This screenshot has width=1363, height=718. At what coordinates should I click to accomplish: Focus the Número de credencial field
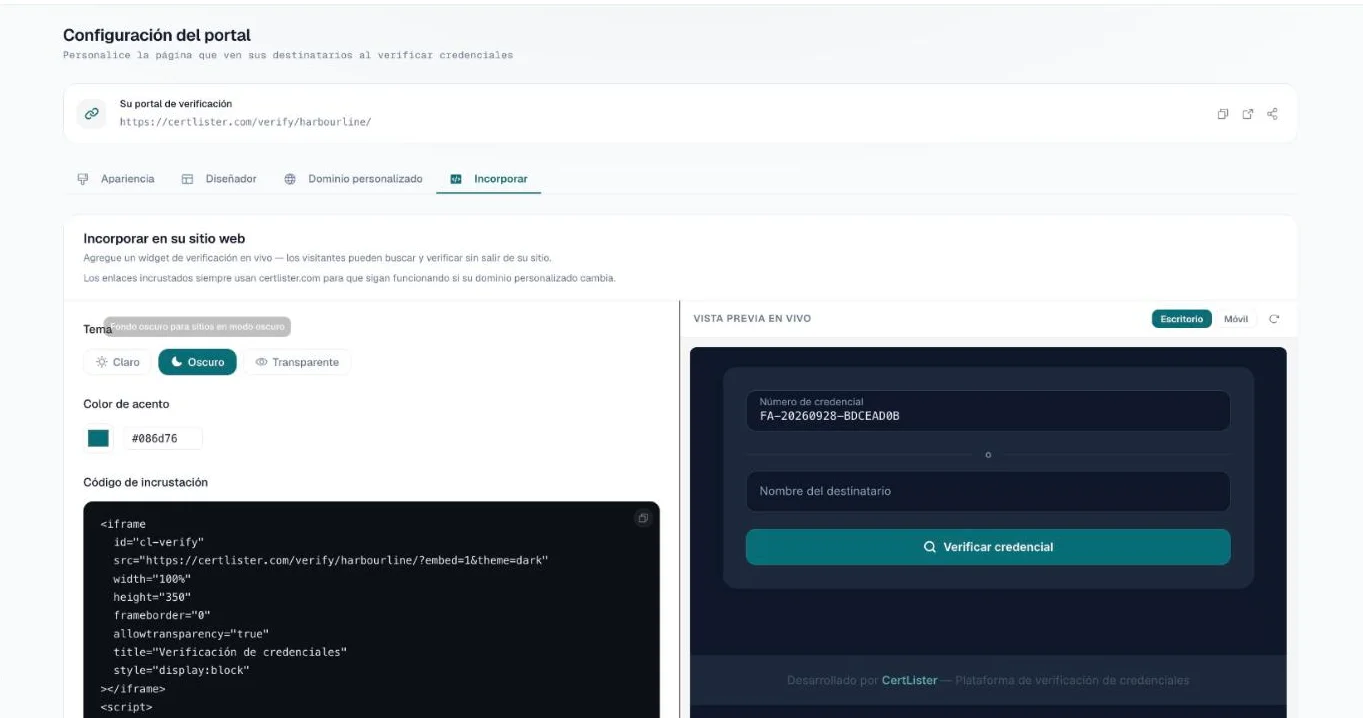[x=988, y=410]
